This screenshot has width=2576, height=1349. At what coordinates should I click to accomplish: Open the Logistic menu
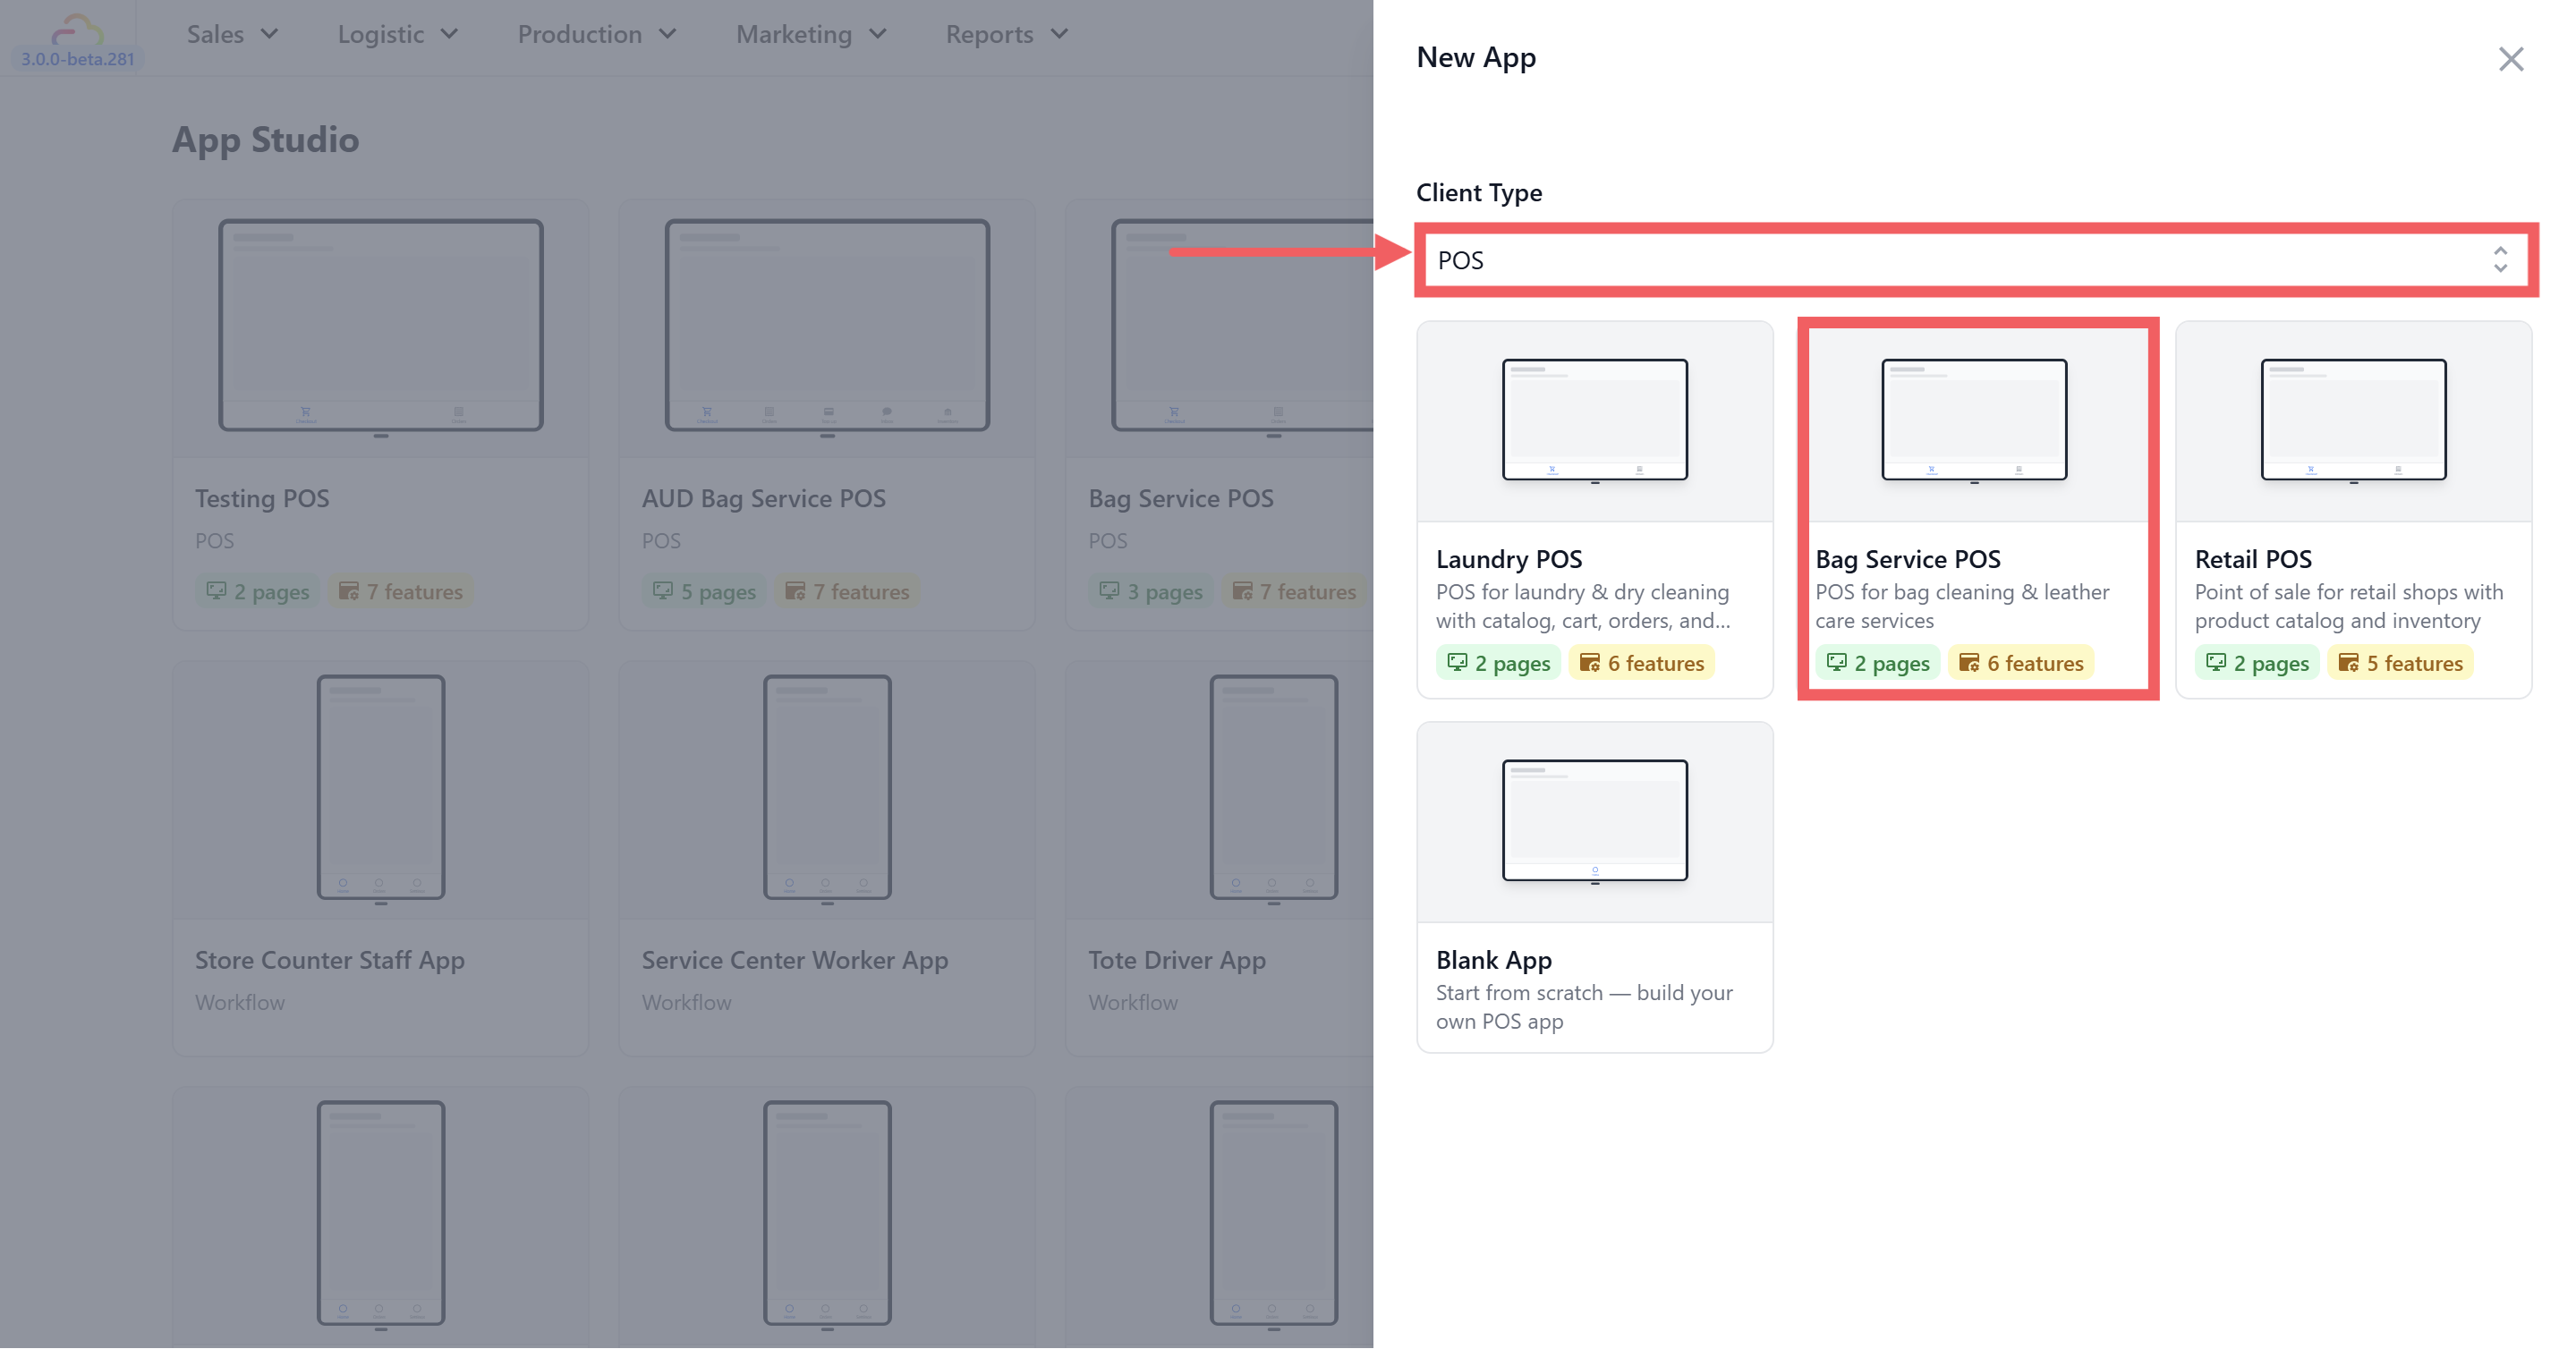click(397, 34)
